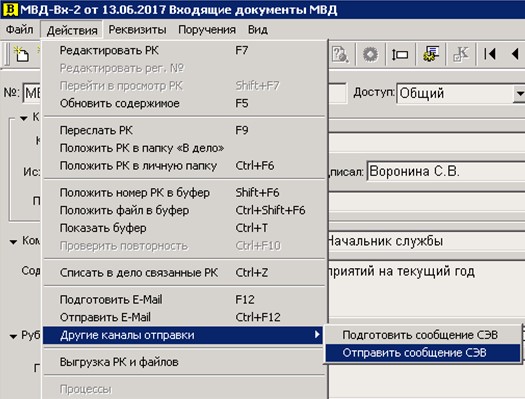Select Выгрузка РК и файлов

coord(184,362)
